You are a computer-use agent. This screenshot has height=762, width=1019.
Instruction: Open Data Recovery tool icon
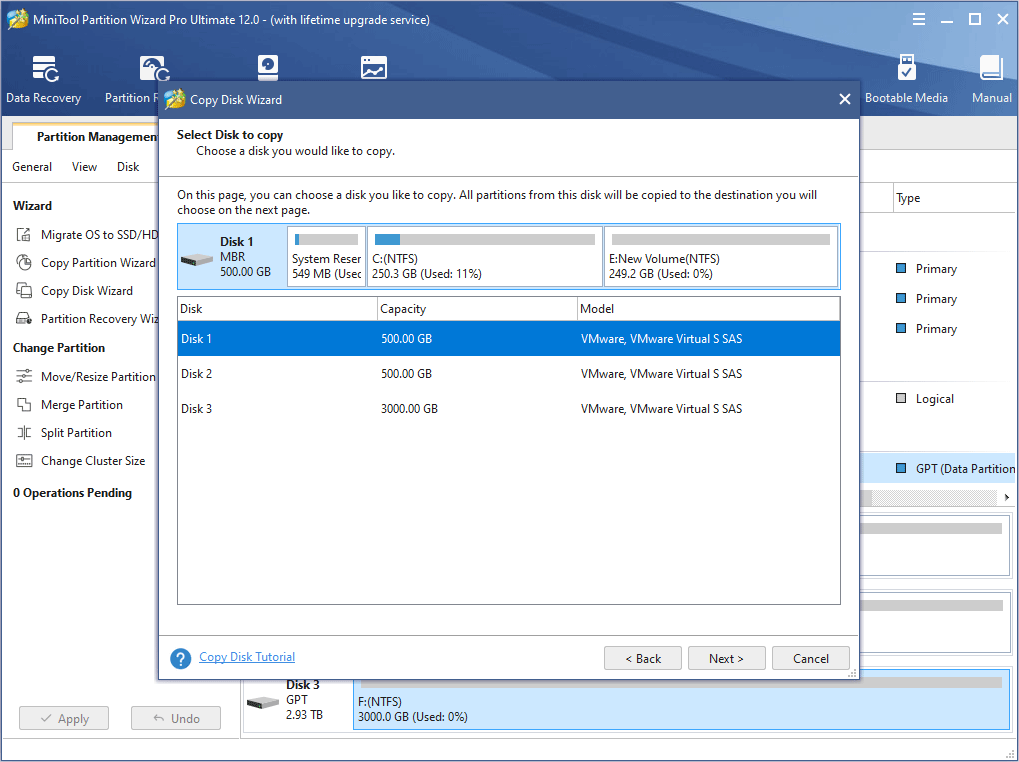45,69
